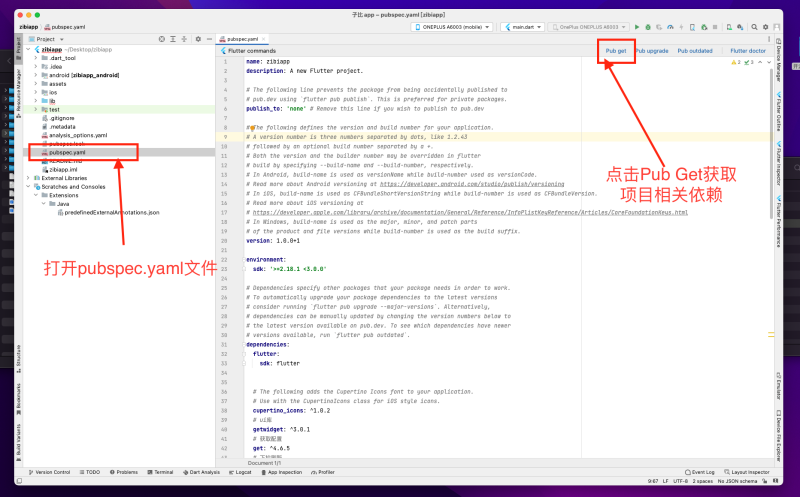The image size is (800, 497).
Task: Toggle the Project side tab
Action: tap(18, 48)
